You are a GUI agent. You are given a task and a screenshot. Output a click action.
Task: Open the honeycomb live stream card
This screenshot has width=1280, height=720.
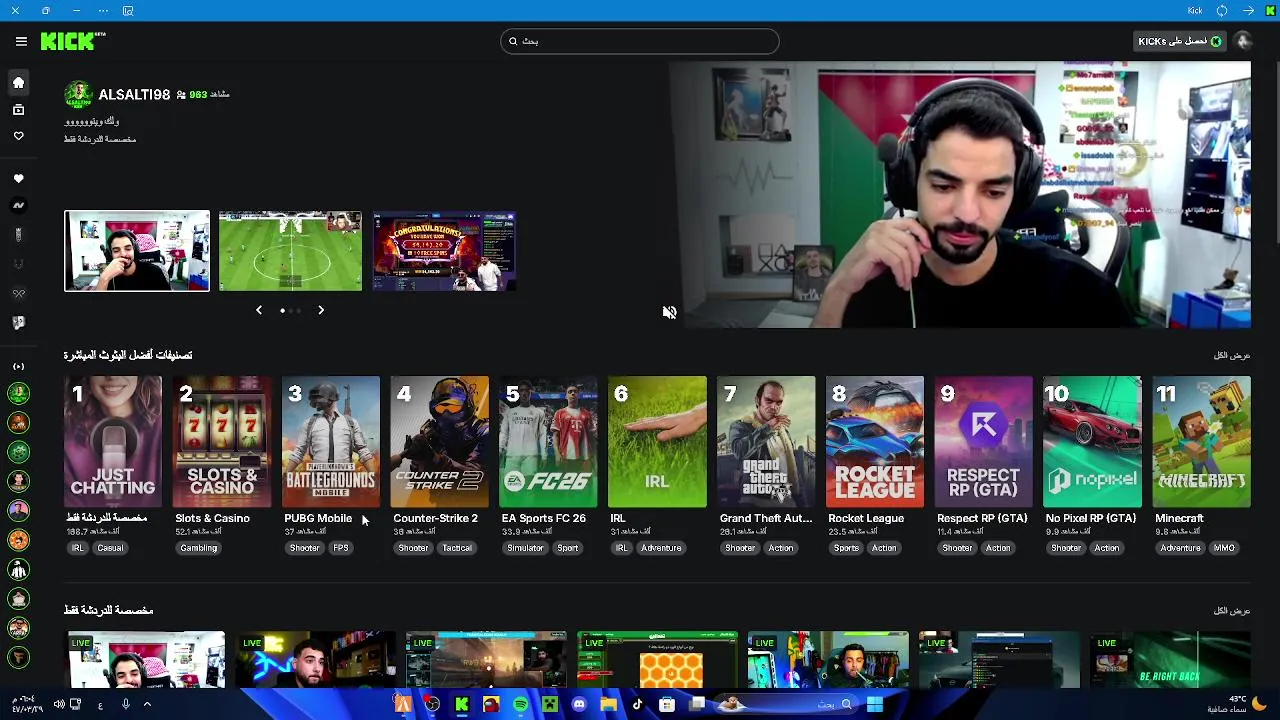(x=657, y=660)
